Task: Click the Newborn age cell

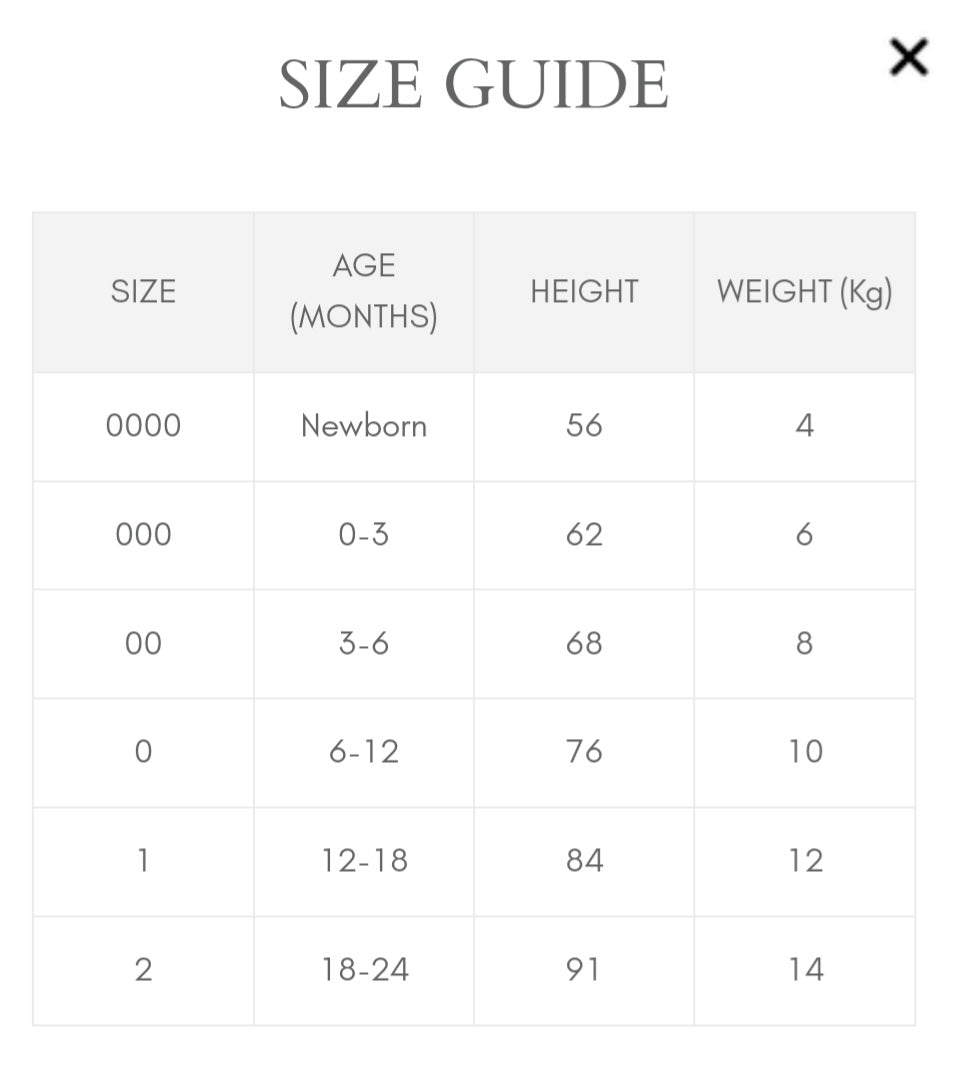Action: coord(364,426)
